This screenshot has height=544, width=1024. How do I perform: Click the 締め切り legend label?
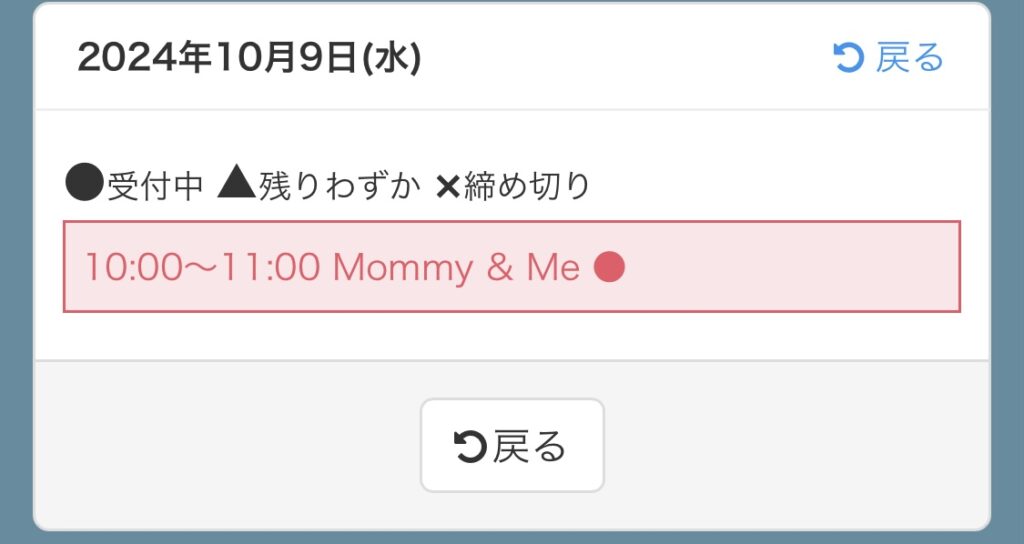[x=526, y=186]
